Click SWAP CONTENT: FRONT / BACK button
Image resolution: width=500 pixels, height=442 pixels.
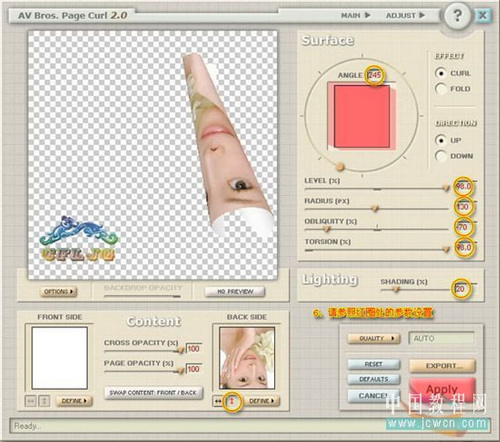[153, 393]
